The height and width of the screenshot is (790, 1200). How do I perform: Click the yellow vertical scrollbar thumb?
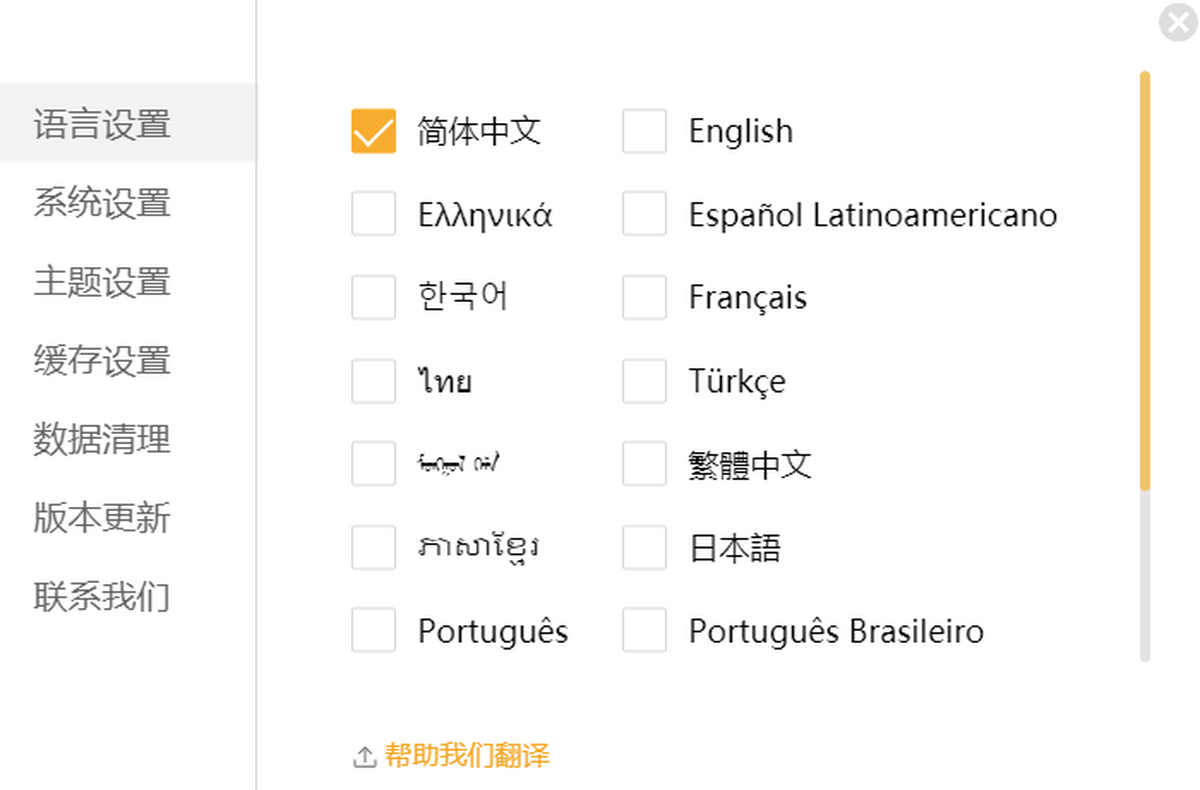point(1145,280)
